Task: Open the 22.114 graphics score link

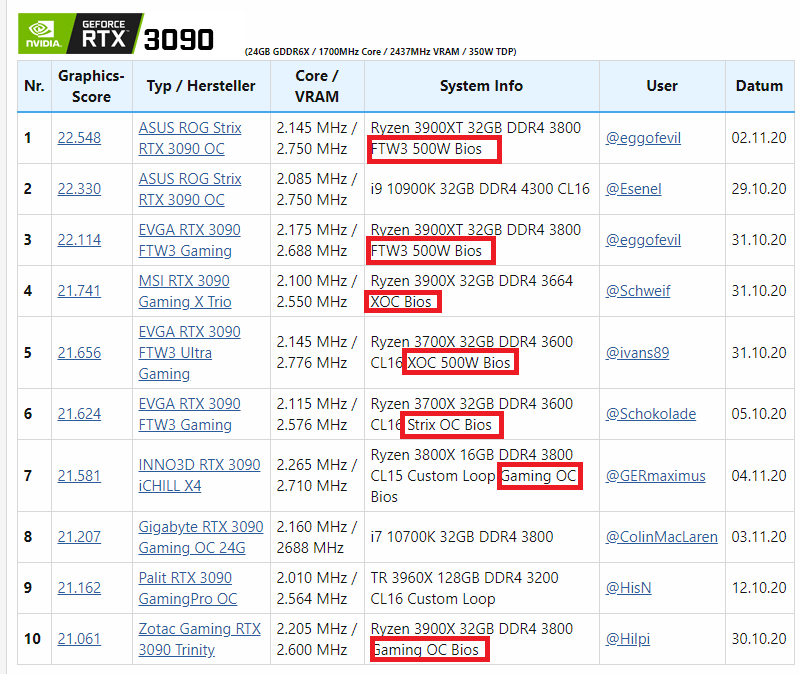Action: 79,240
